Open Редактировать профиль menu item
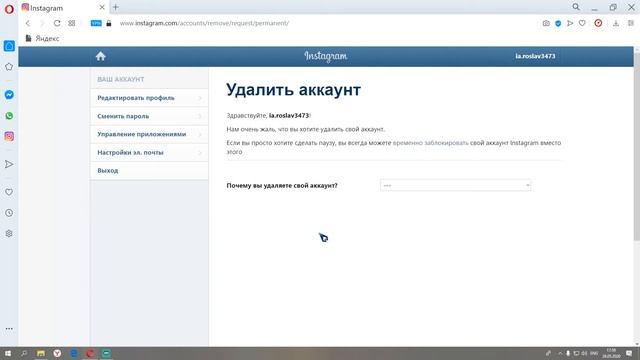640x360 pixels. point(149,98)
